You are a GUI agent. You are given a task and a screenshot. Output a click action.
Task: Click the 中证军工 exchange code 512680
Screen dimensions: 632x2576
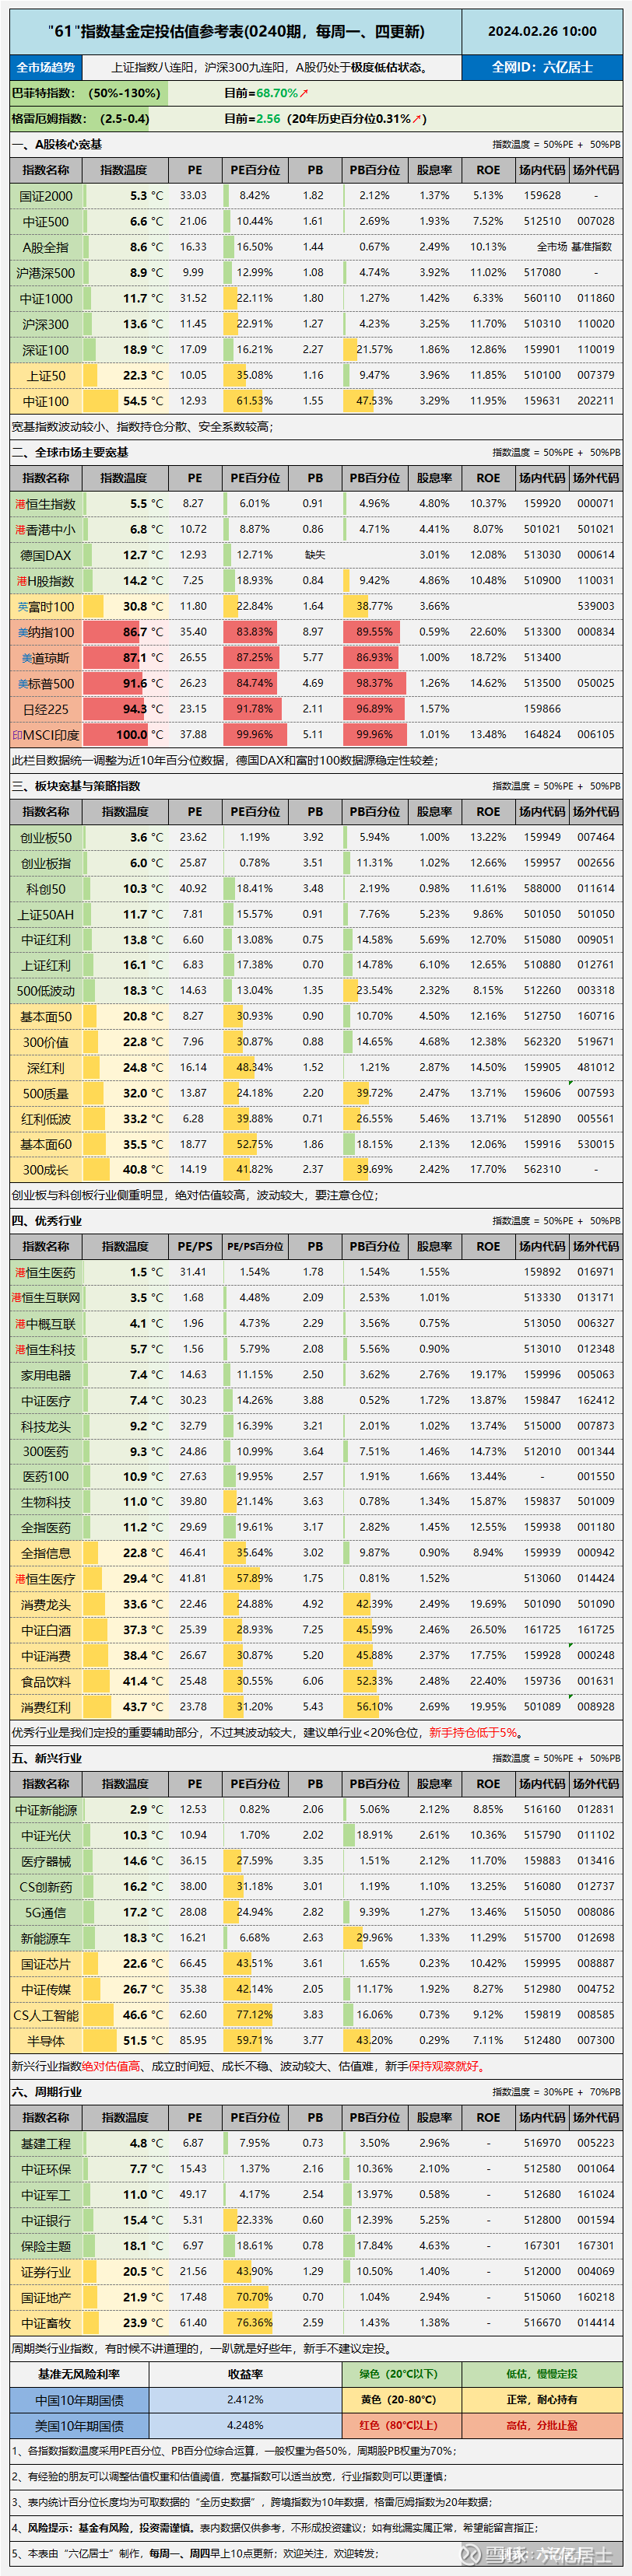click(542, 2195)
